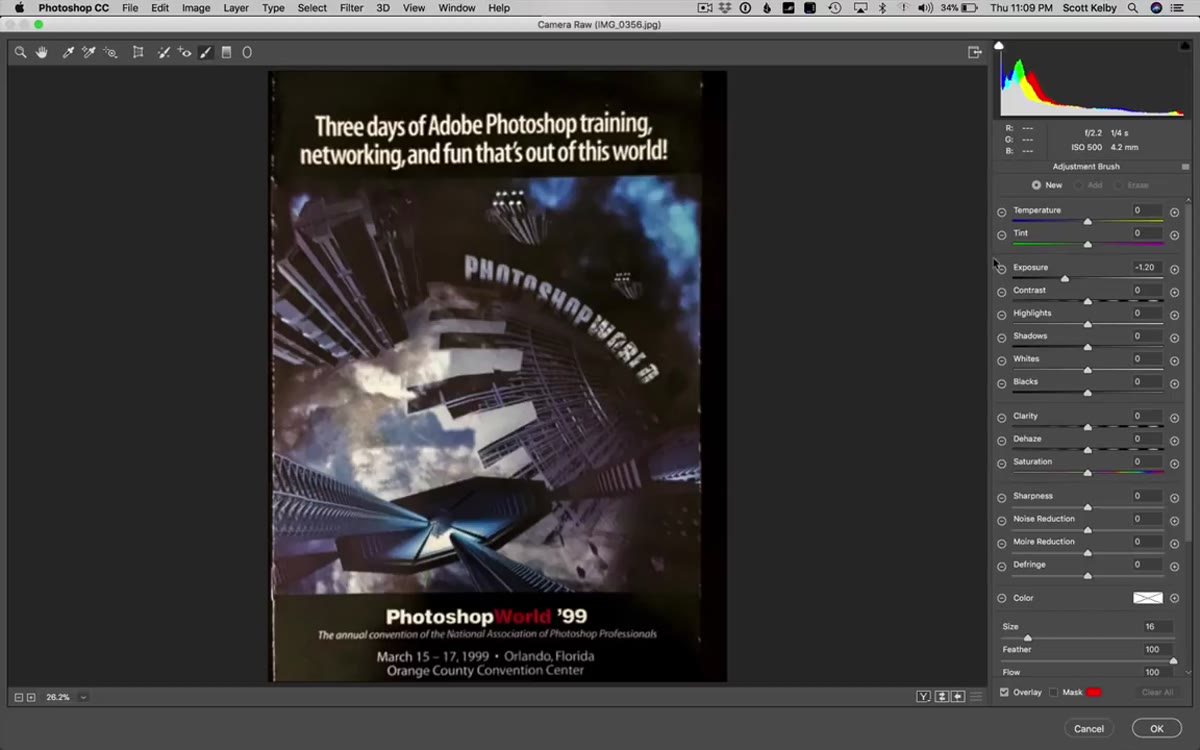Click the Bluetooth menu bar icon

click(882, 8)
